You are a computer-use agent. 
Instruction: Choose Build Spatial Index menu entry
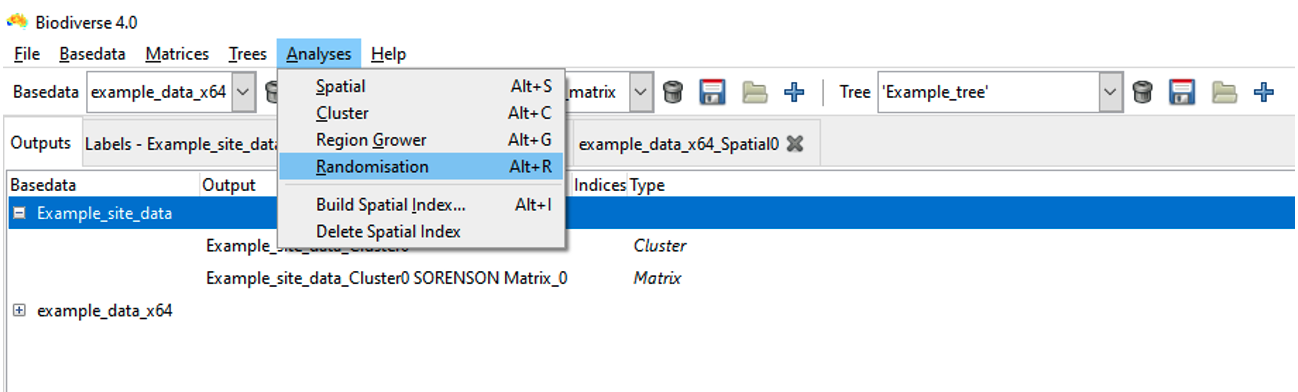[x=422, y=205]
